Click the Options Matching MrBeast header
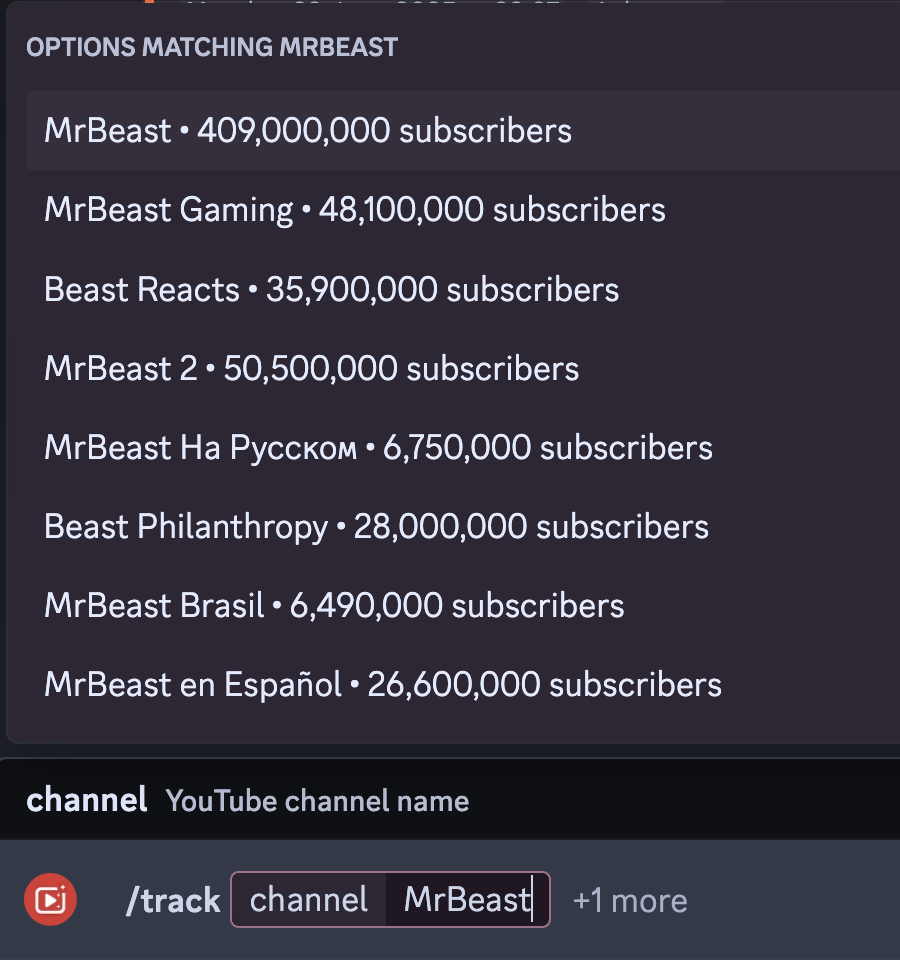This screenshot has height=960, width=900. 212,47
